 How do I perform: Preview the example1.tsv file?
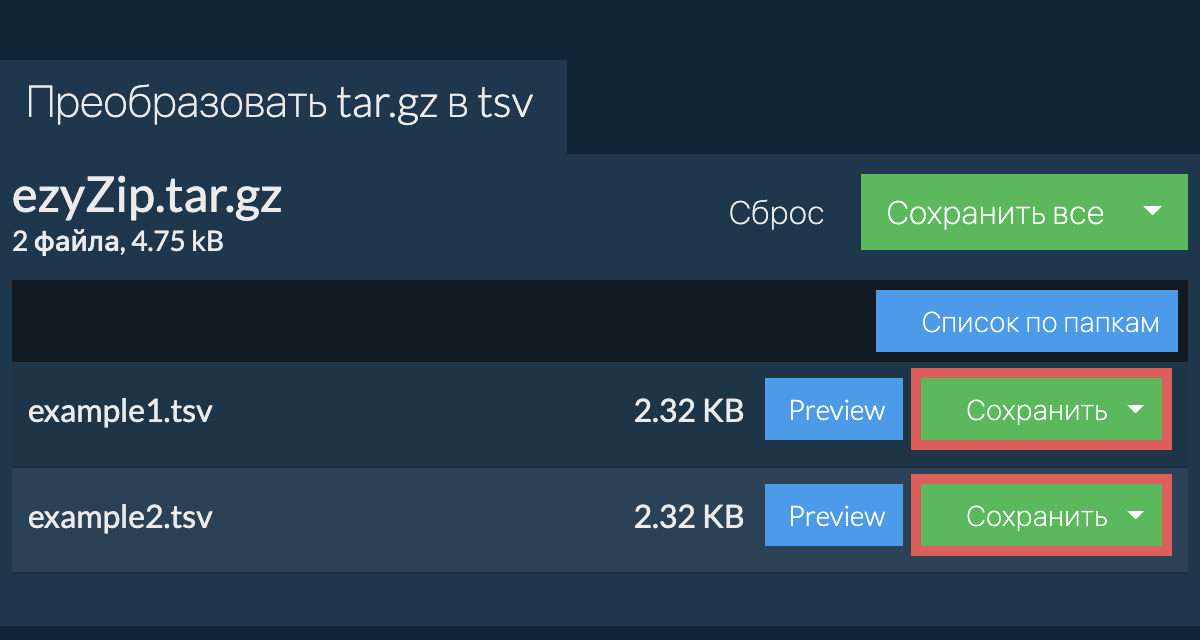click(x=837, y=411)
